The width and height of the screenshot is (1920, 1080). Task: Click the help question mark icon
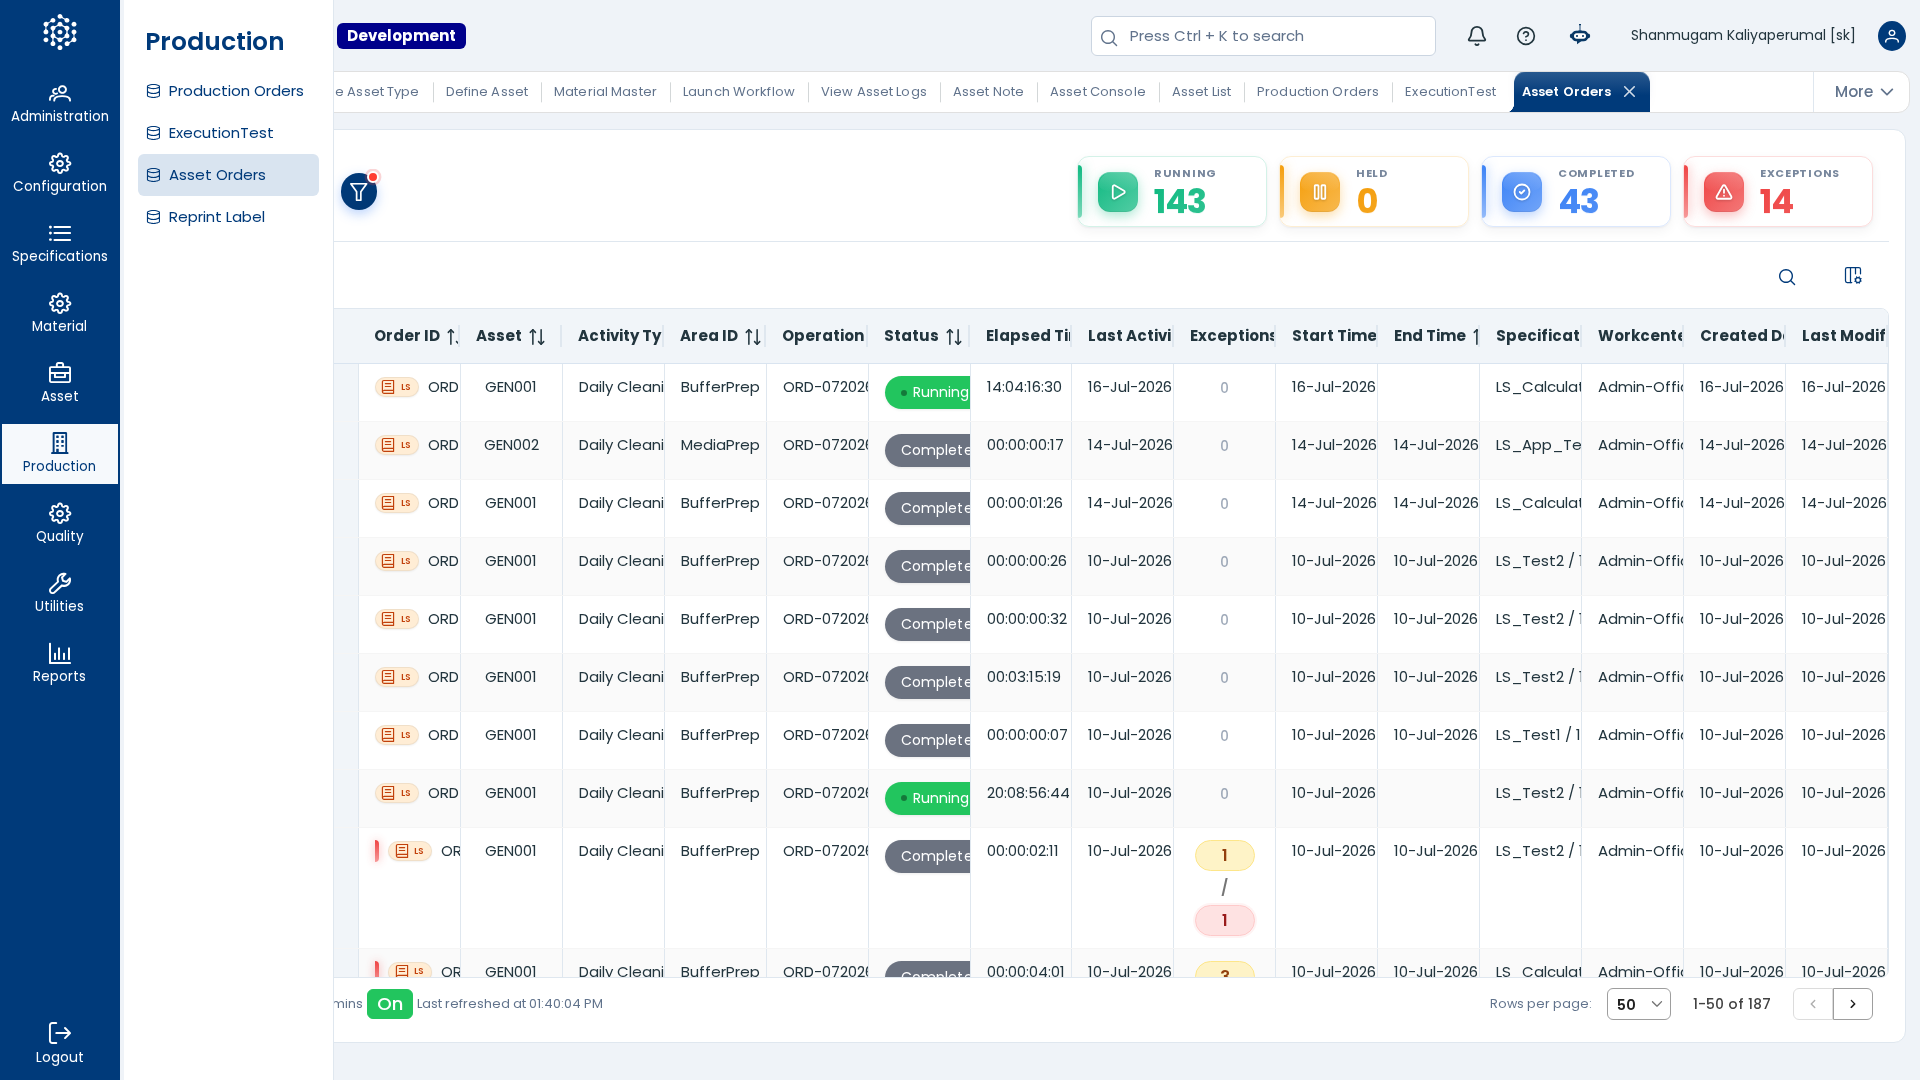coord(1526,36)
